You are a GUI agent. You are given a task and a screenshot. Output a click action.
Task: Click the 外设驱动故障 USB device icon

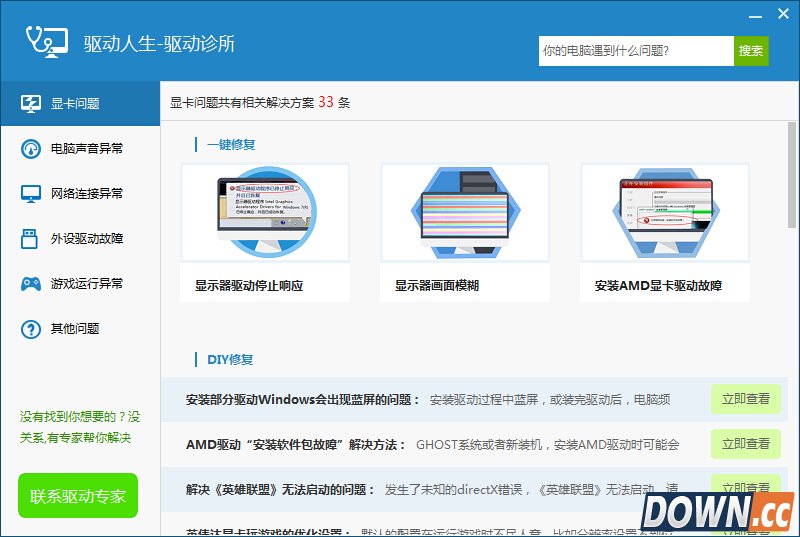pyautogui.click(x=31, y=239)
